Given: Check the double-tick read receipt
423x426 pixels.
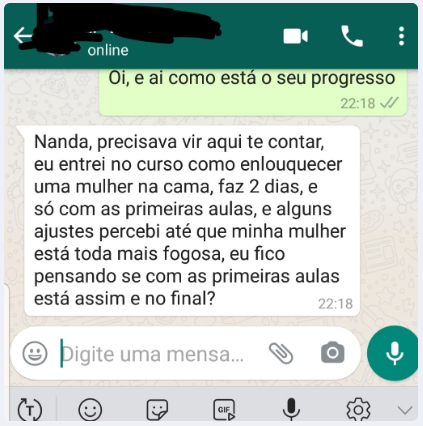Looking at the screenshot, I should point(390,103).
